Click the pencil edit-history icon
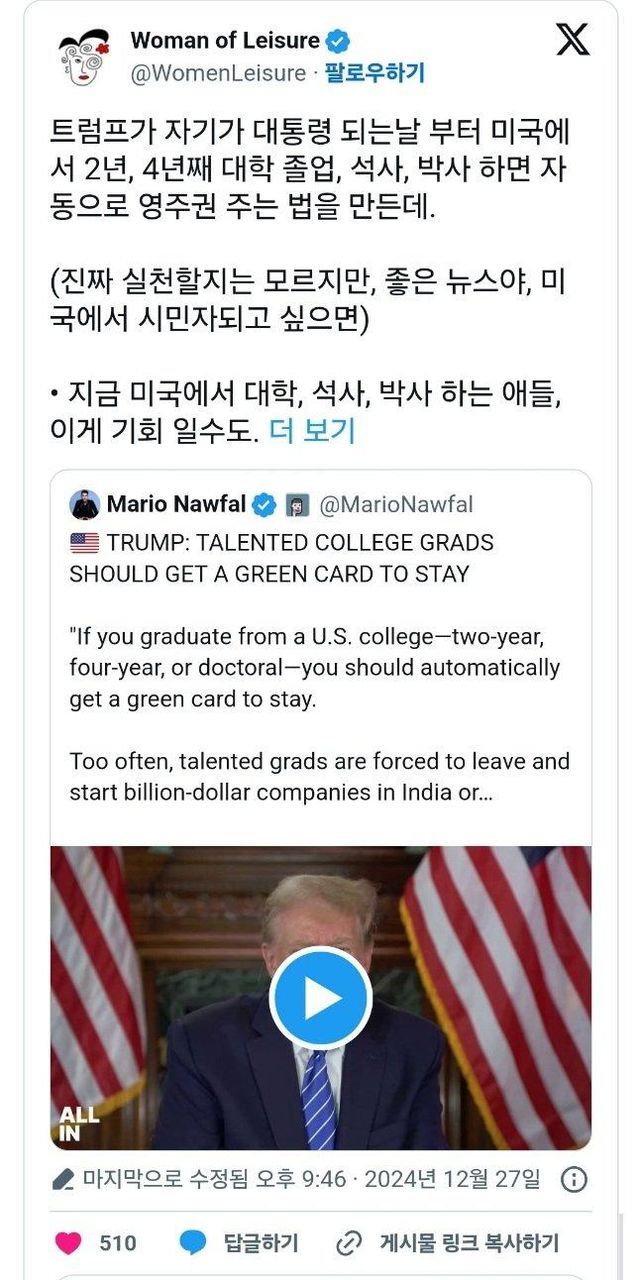 (63, 1180)
